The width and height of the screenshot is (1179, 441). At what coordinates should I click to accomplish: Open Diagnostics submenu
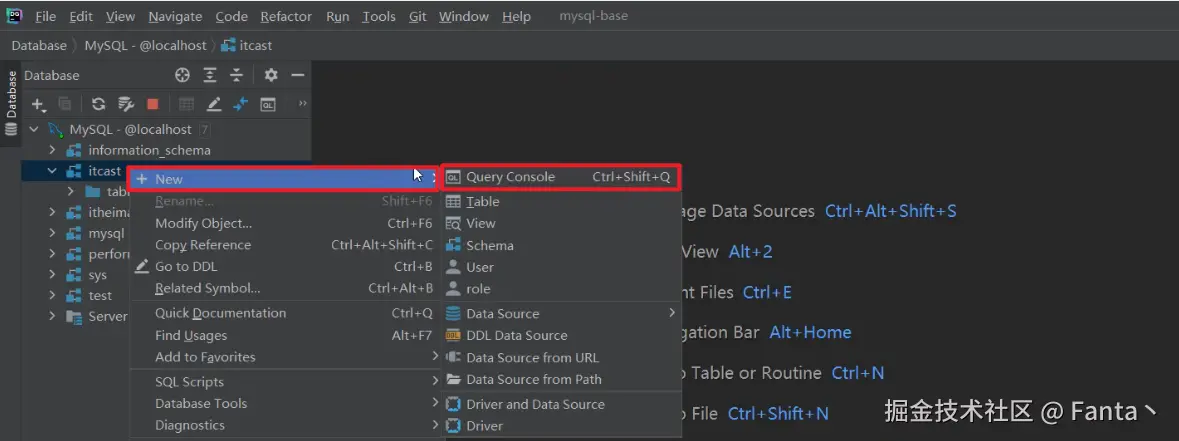286,425
